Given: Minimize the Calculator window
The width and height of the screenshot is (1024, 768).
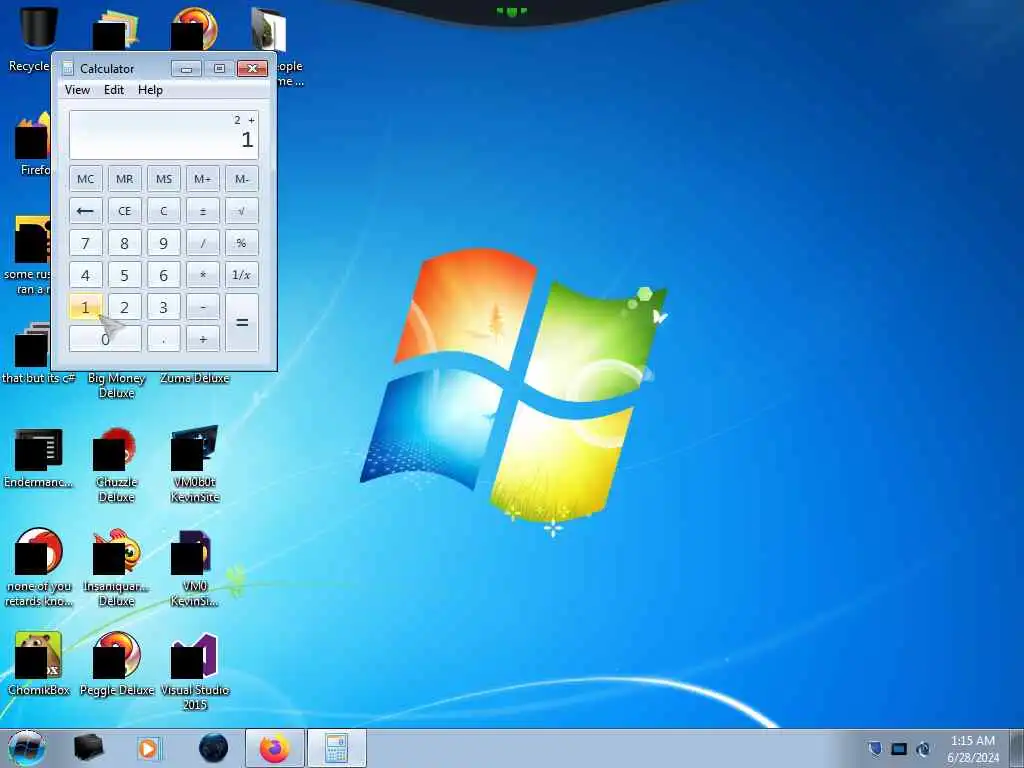Looking at the screenshot, I should coord(186,69).
